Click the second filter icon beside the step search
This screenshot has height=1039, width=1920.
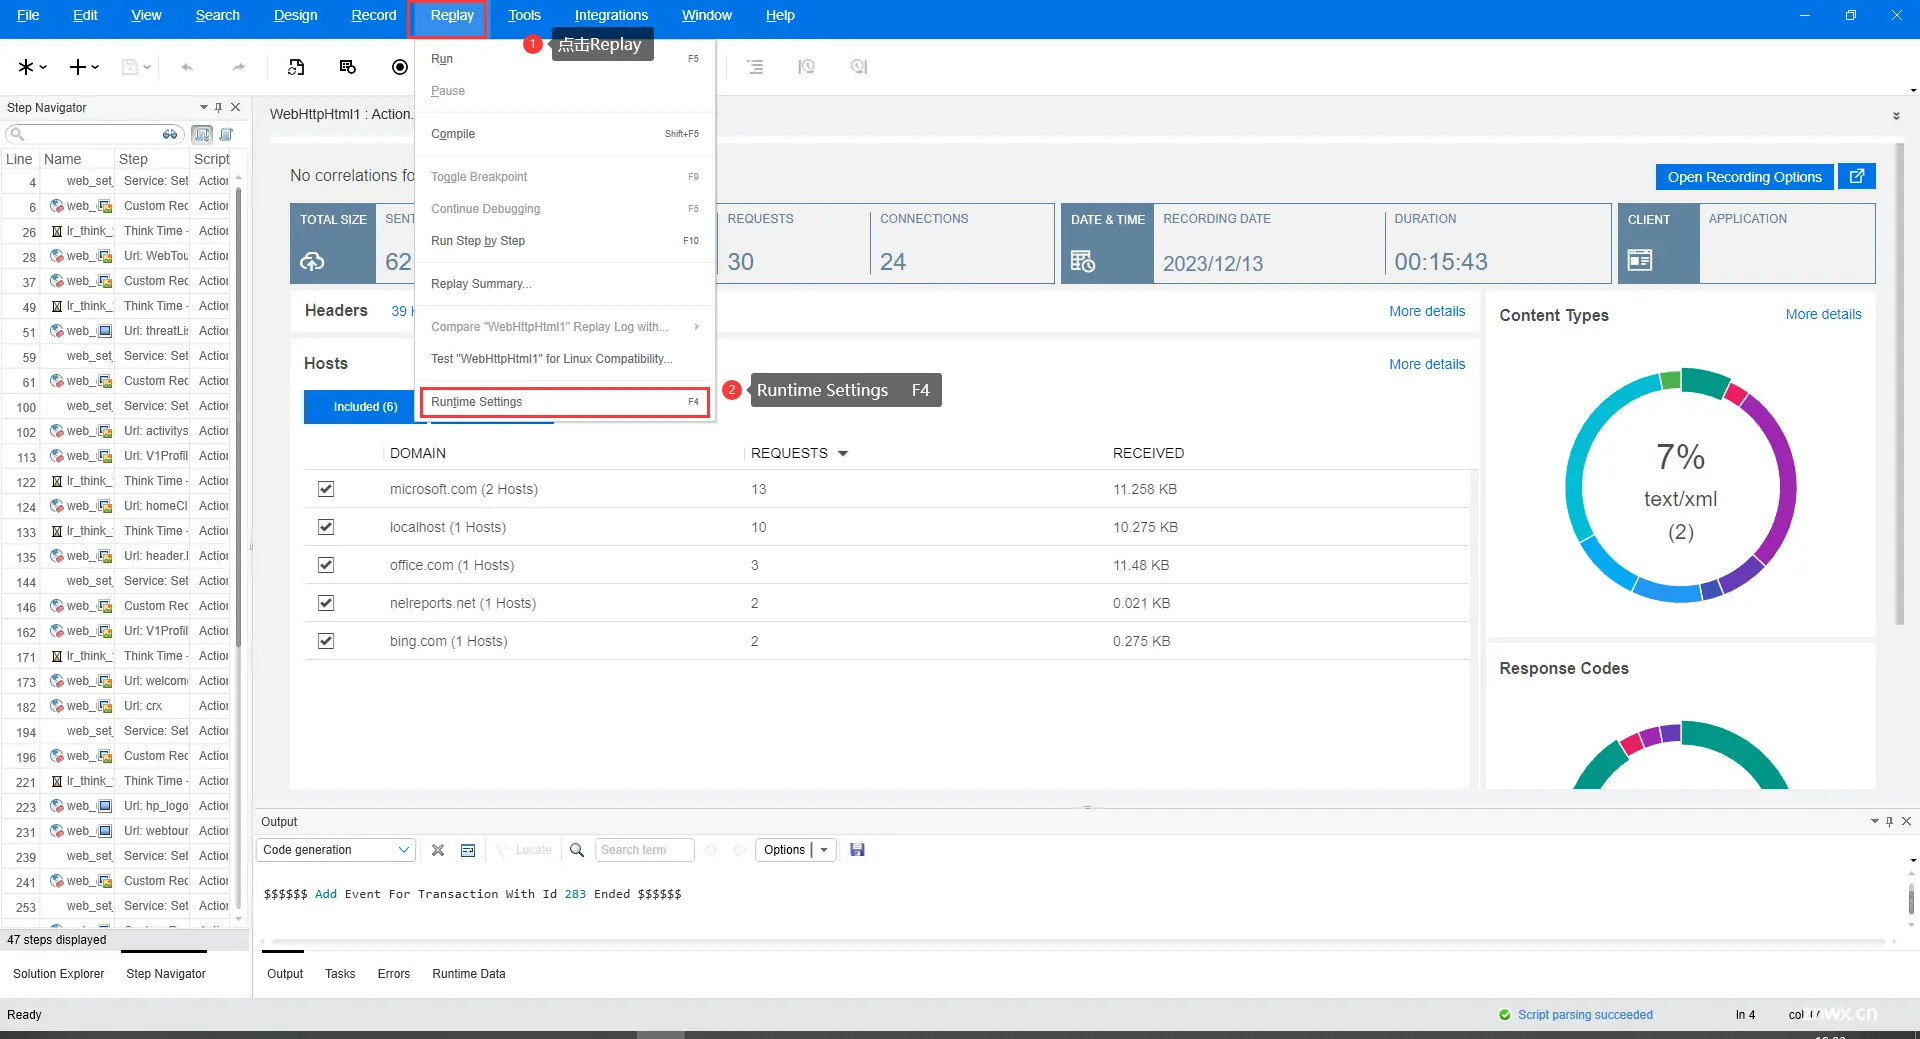226,134
